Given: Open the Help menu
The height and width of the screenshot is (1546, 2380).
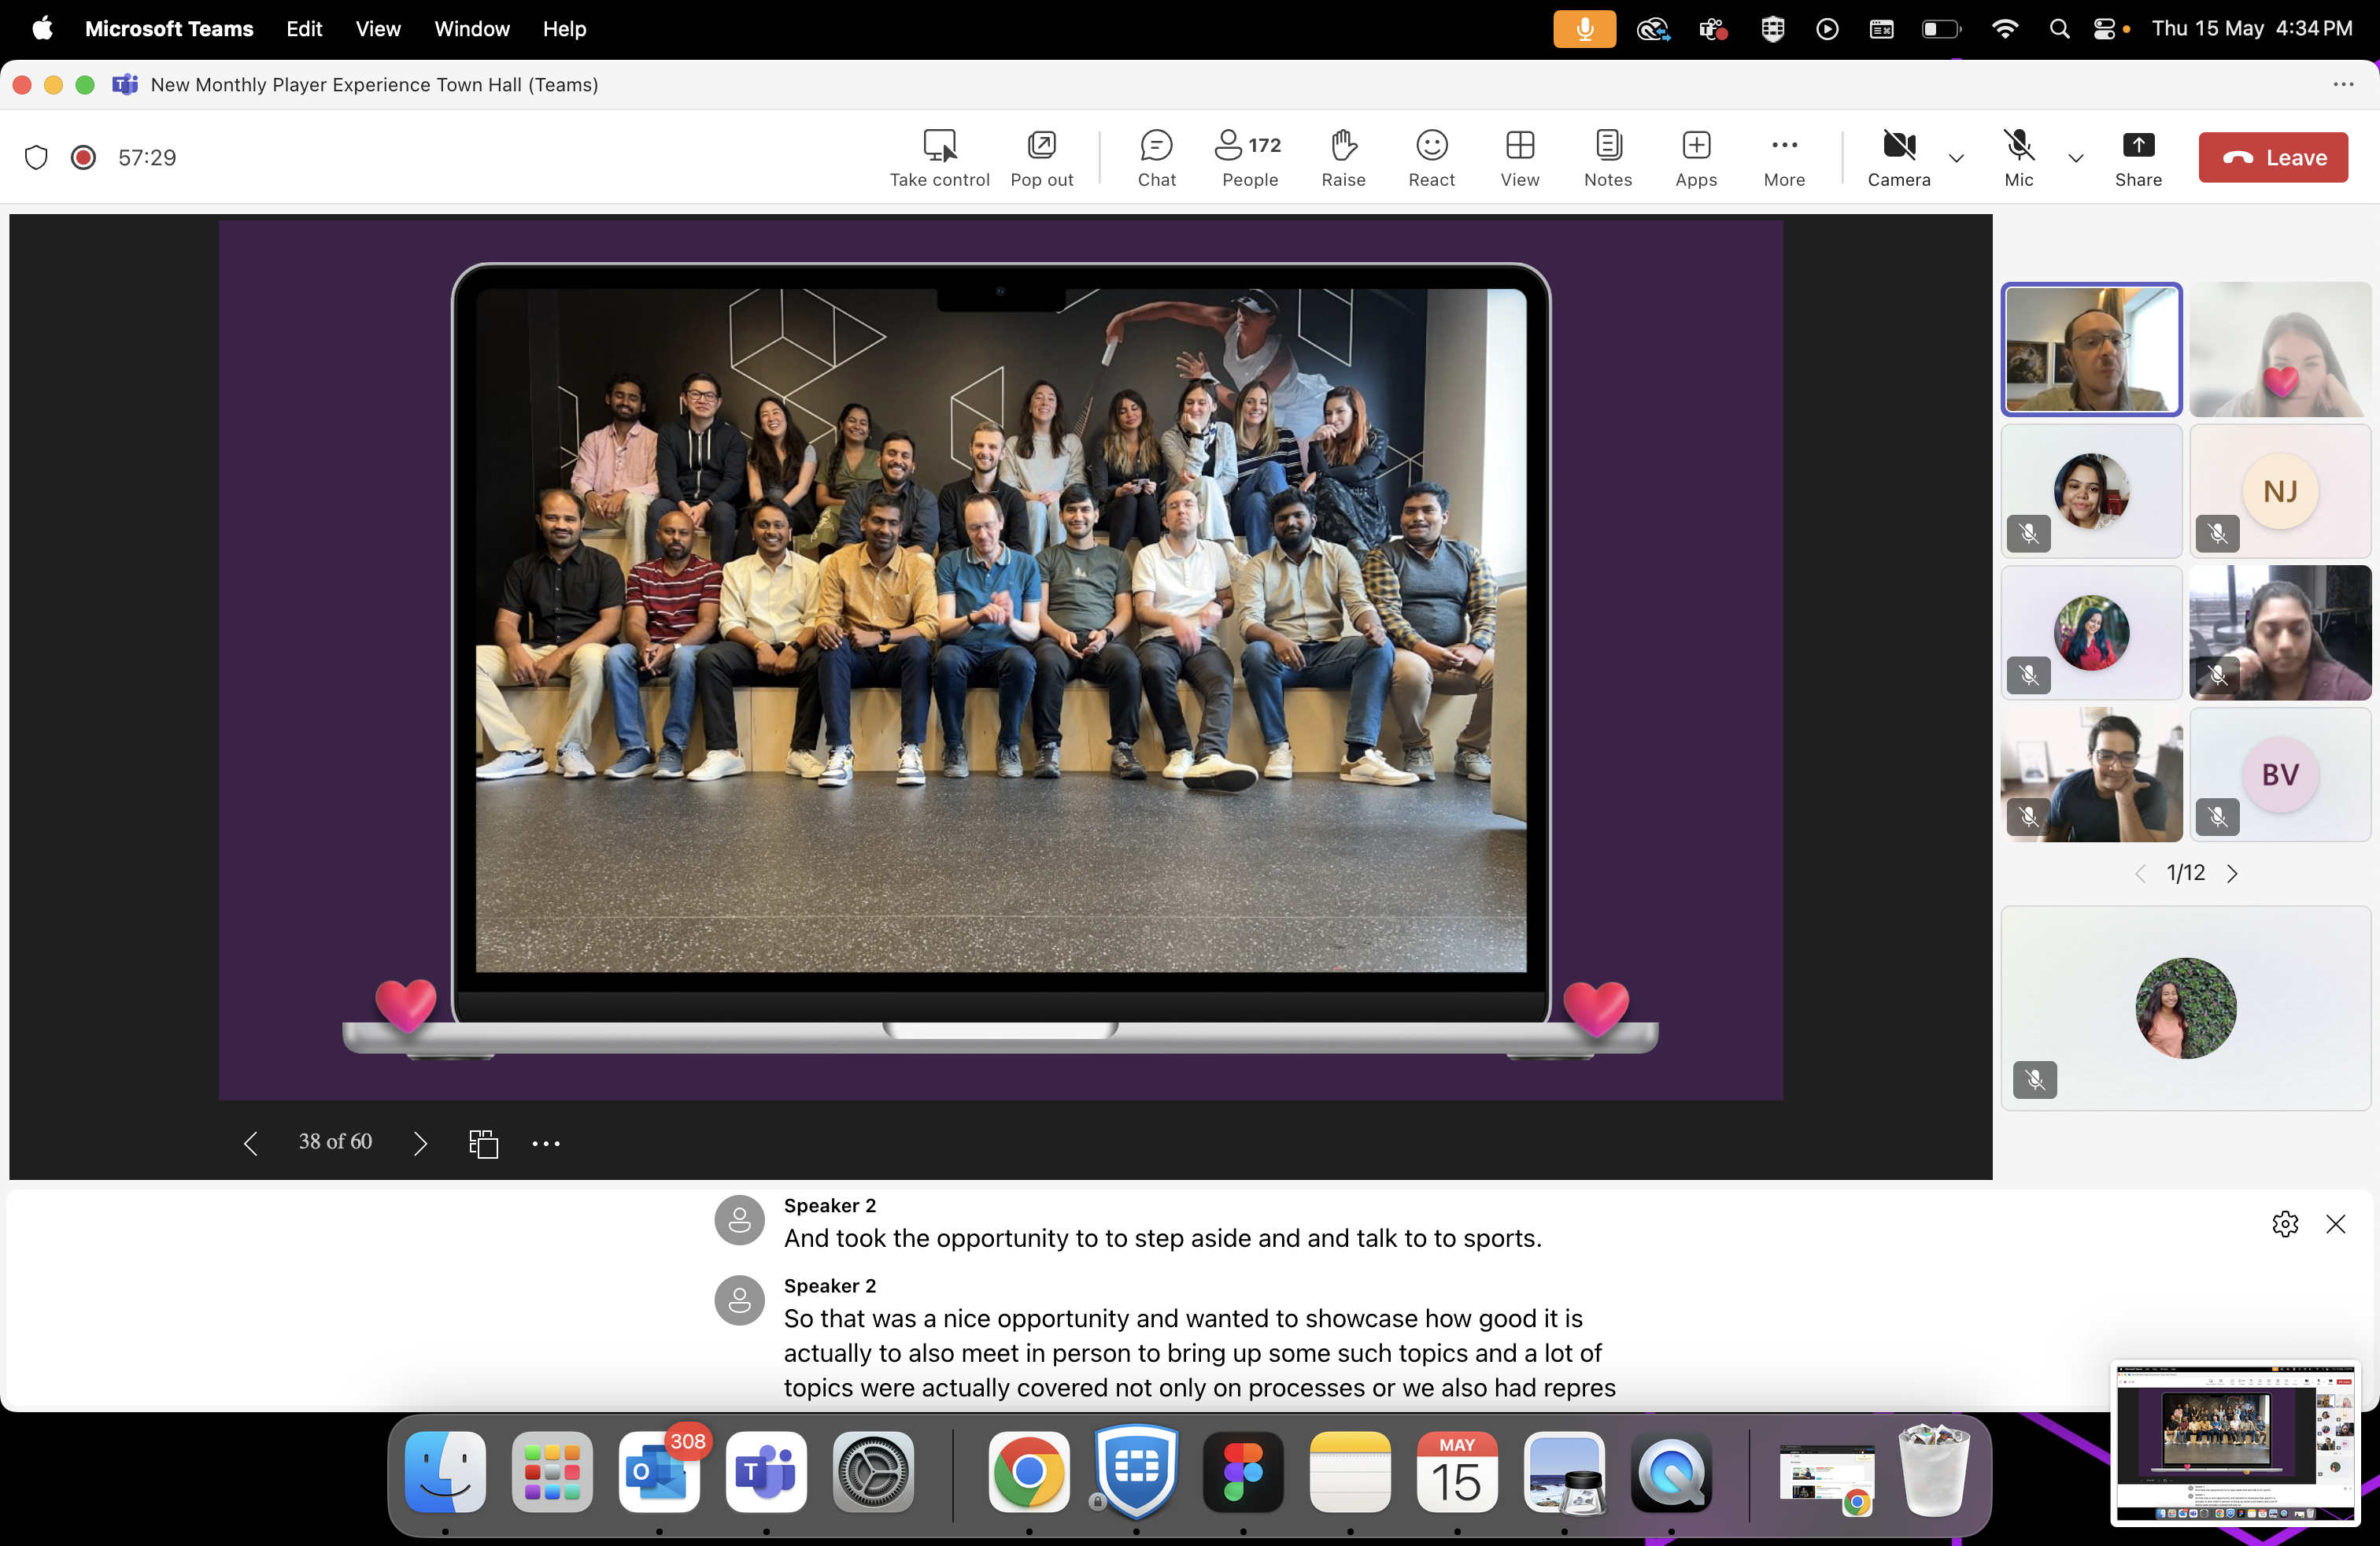Looking at the screenshot, I should pyautogui.click(x=564, y=29).
